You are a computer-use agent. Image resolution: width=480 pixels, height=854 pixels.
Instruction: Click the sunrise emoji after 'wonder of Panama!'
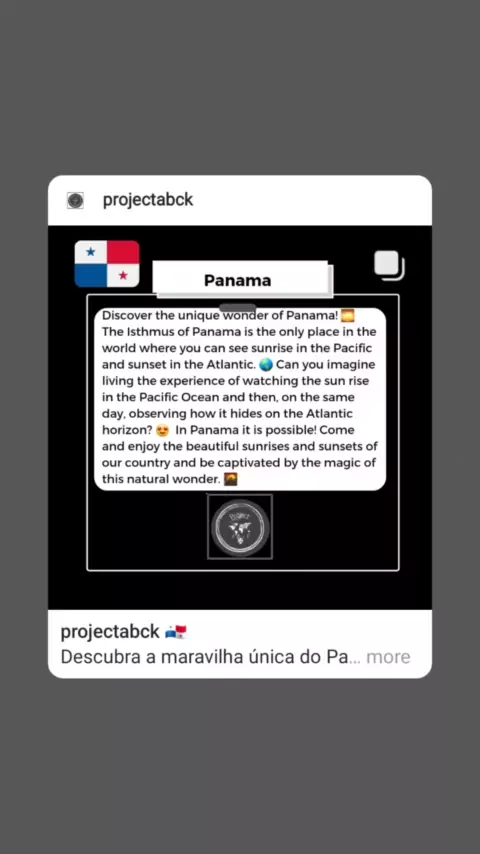pos(348,315)
